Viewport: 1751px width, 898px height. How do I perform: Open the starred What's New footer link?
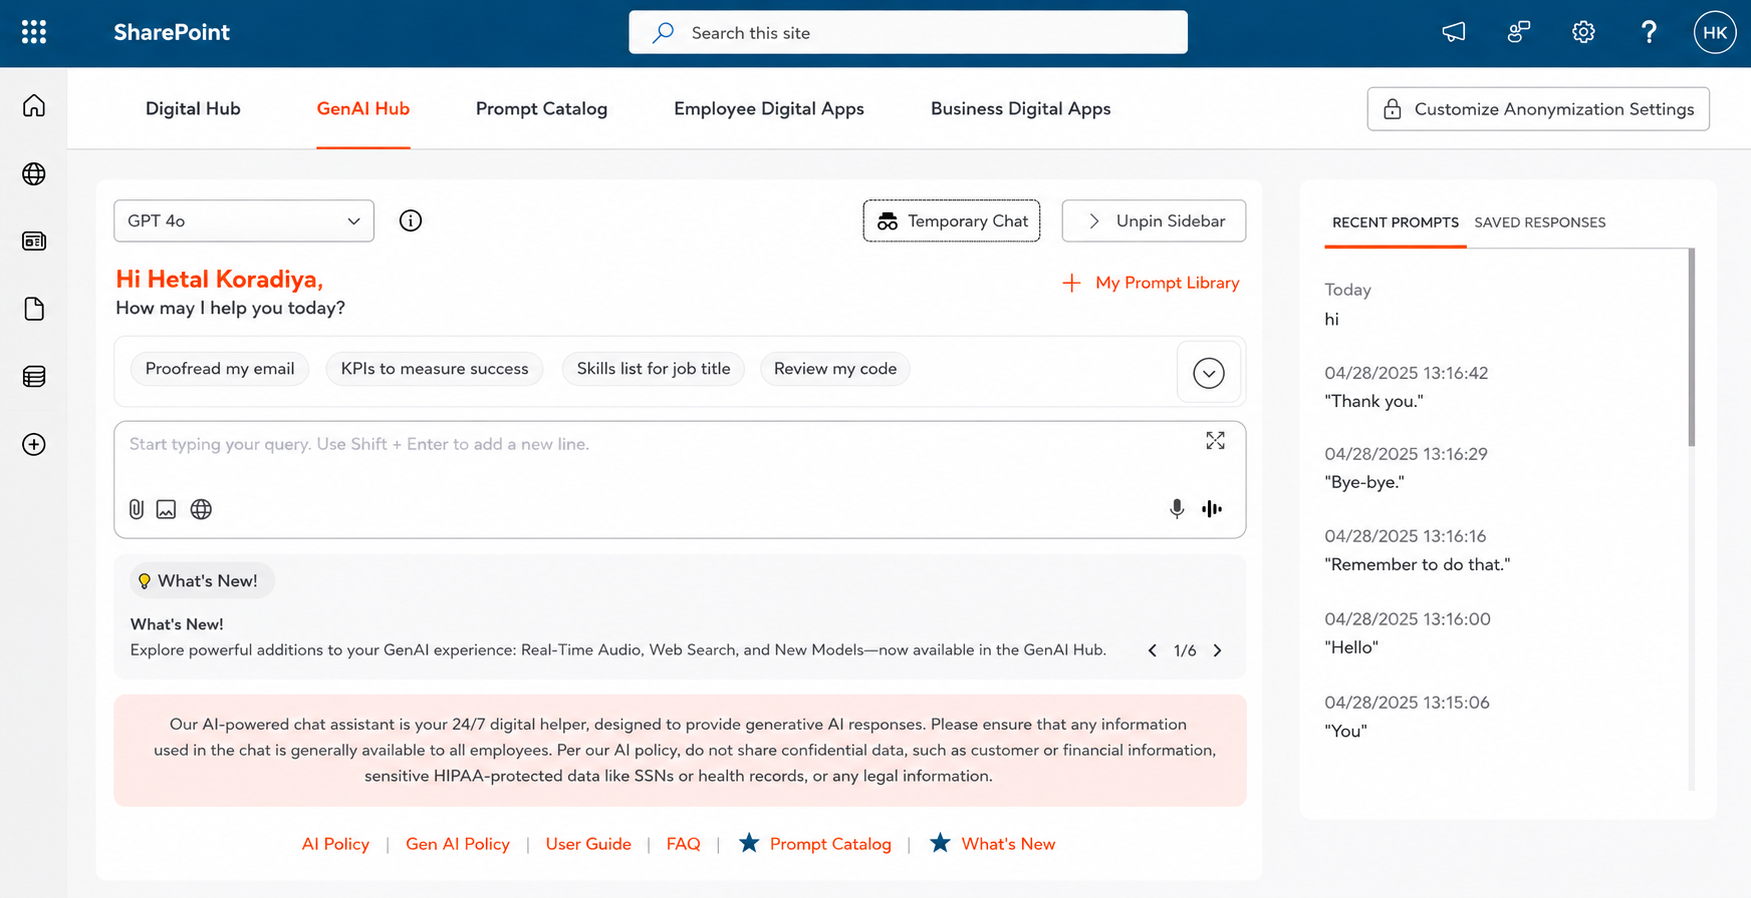pyautogui.click(x=992, y=844)
